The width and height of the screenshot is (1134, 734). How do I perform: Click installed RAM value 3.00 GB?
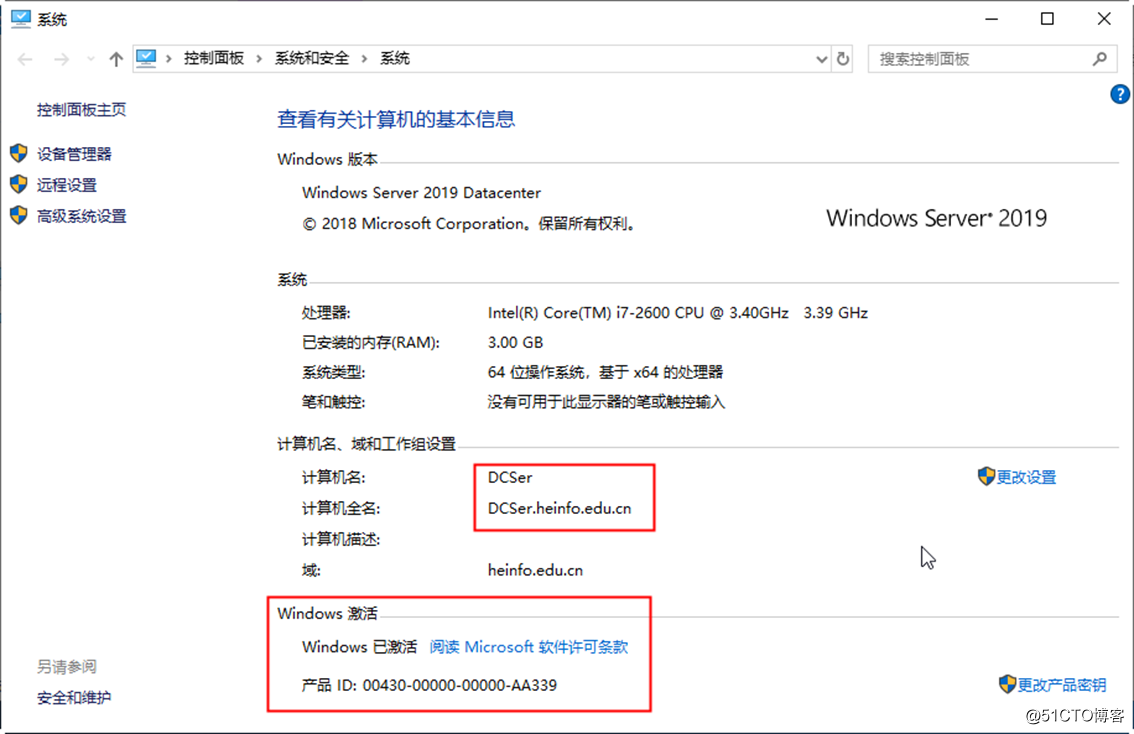[x=515, y=343]
